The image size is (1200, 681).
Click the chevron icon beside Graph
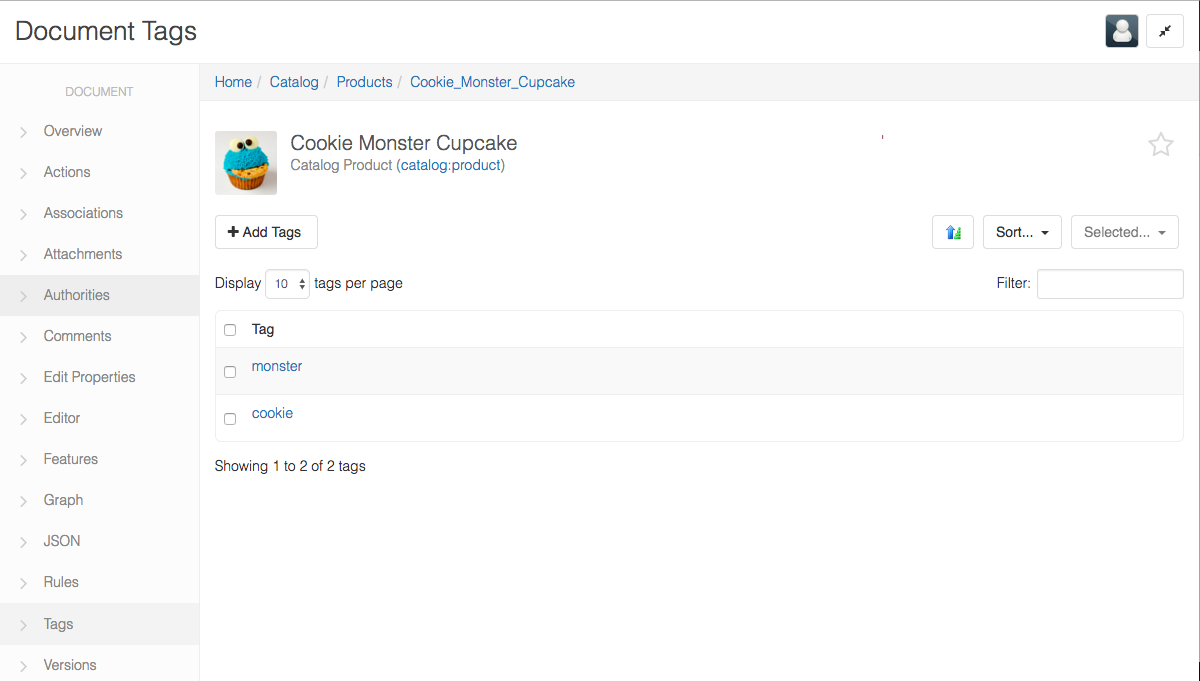click(23, 501)
